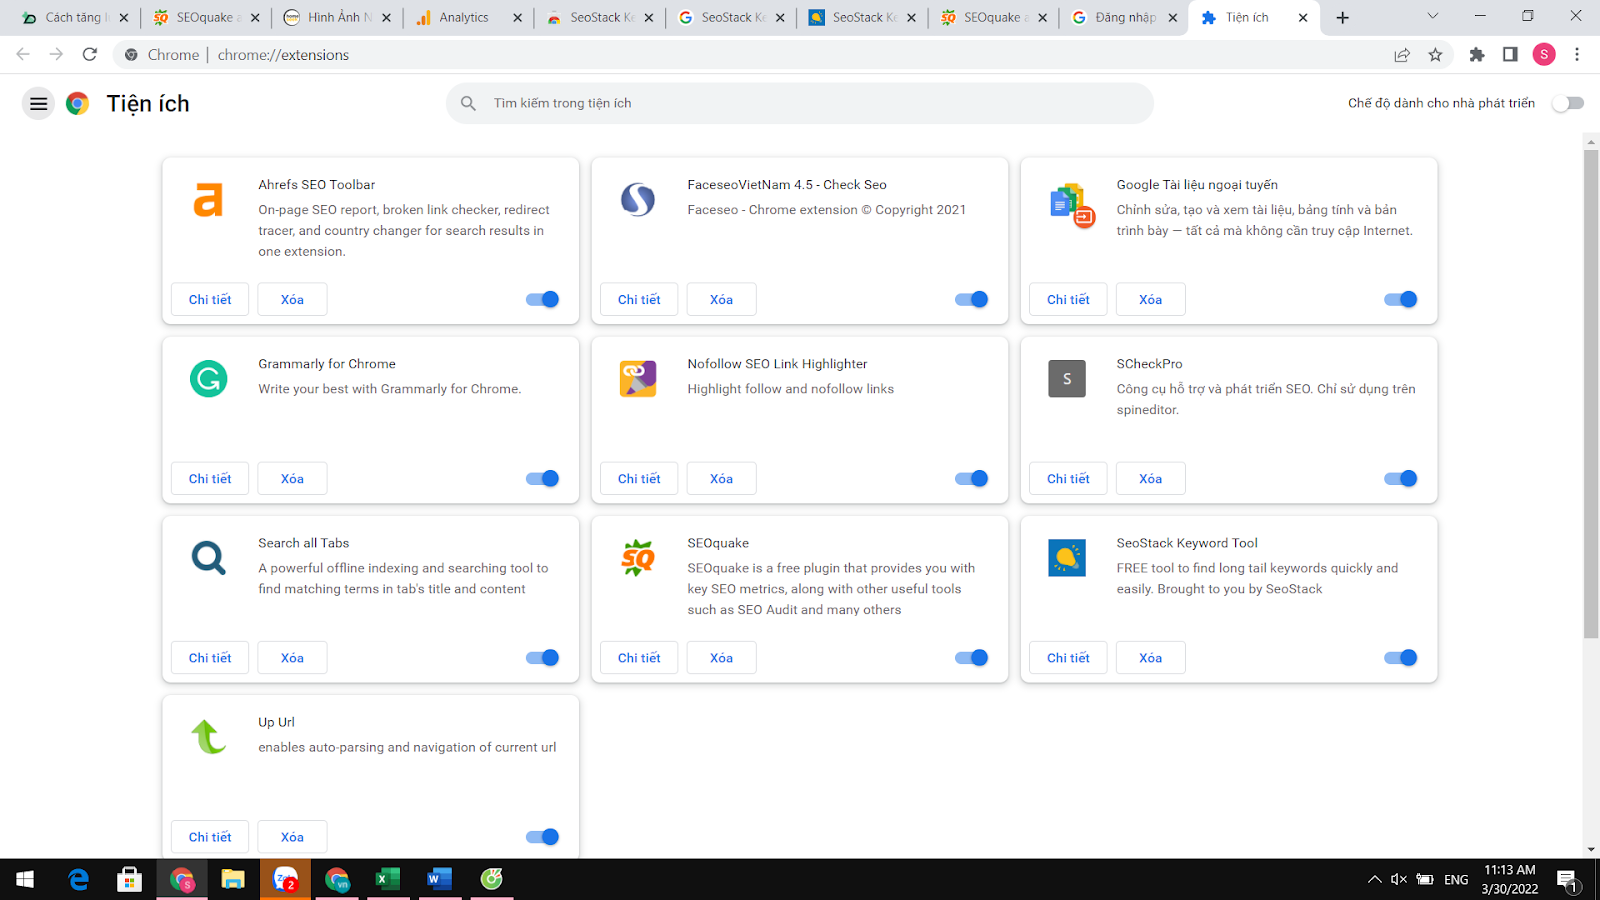Open Chi tiết for Ahrefs SEO Toolbar
Viewport: 1600px width, 900px height.
click(210, 299)
